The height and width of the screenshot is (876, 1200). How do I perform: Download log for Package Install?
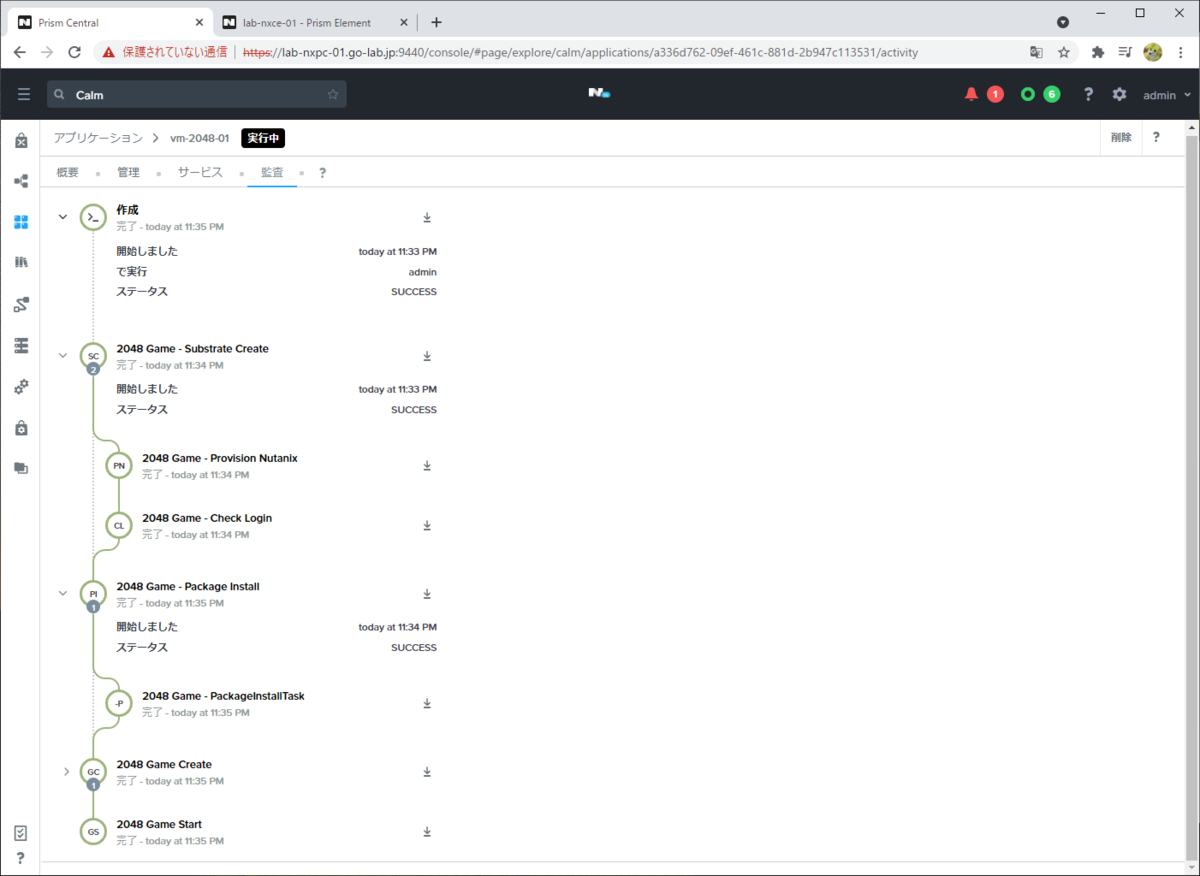coord(427,594)
